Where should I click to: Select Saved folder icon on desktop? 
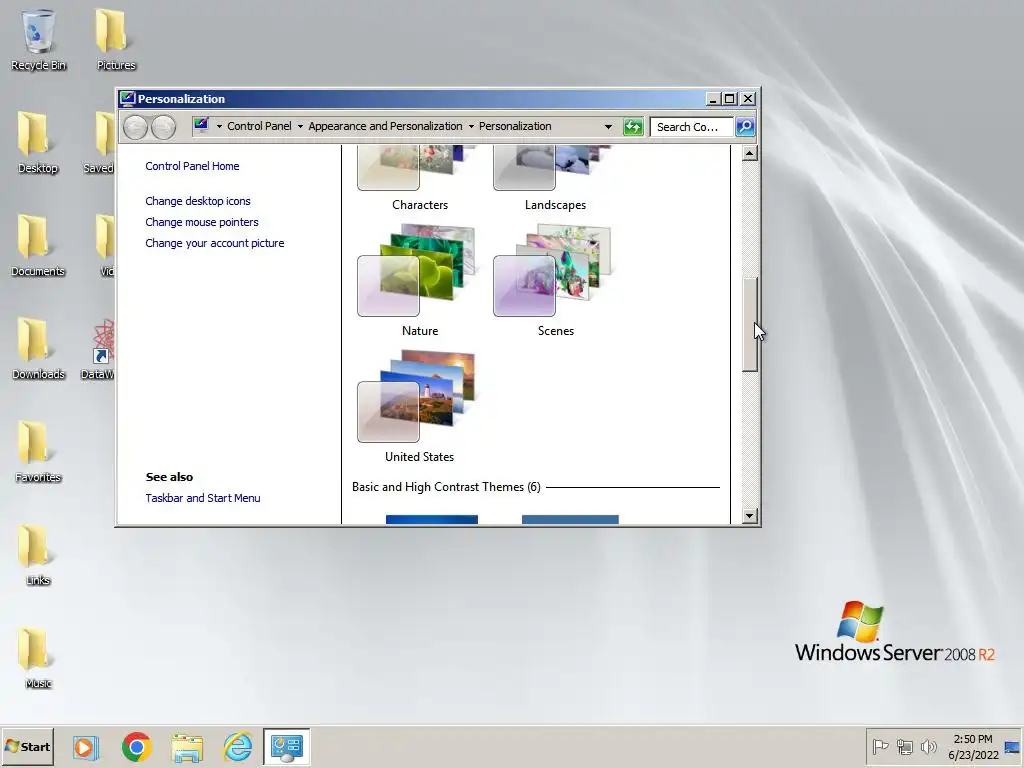[x=101, y=144]
